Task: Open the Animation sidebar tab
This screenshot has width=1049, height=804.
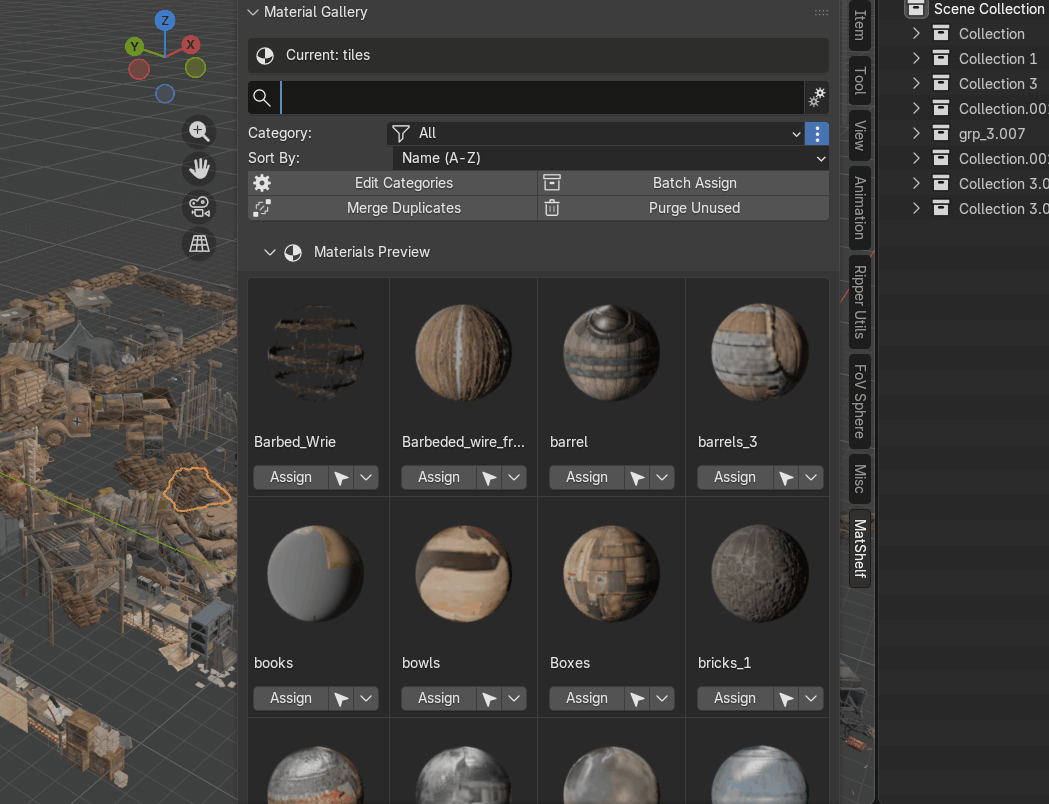Action: point(860,207)
